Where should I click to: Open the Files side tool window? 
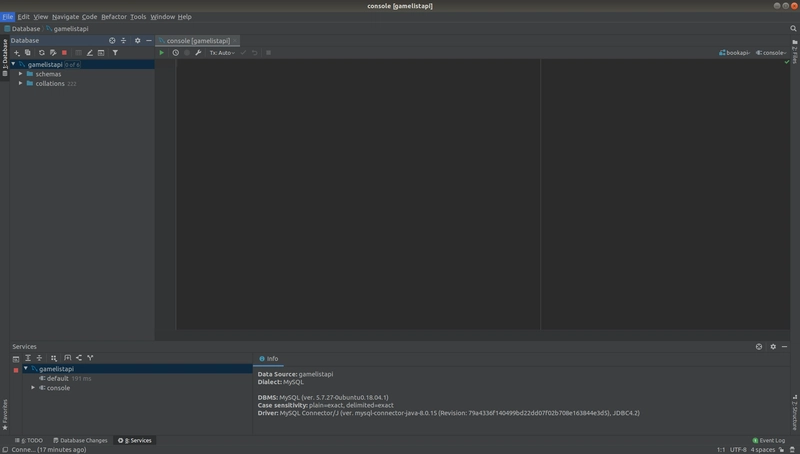point(795,52)
